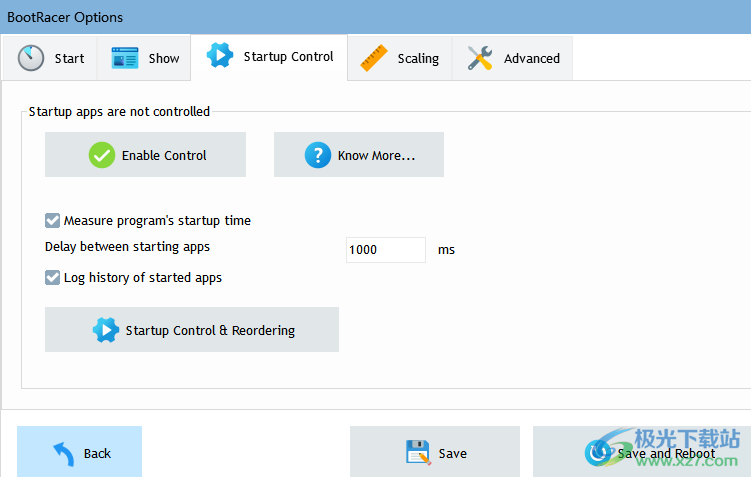Screen dimensions: 751x477
Task: Save the current options
Action: pyautogui.click(x=435, y=452)
